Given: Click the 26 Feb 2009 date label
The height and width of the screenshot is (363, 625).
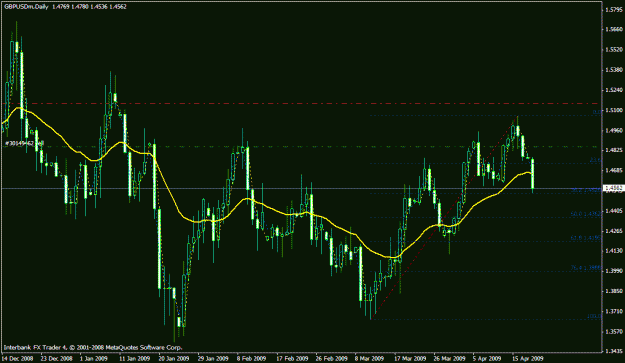Looking at the screenshot, I should click(x=331, y=358).
